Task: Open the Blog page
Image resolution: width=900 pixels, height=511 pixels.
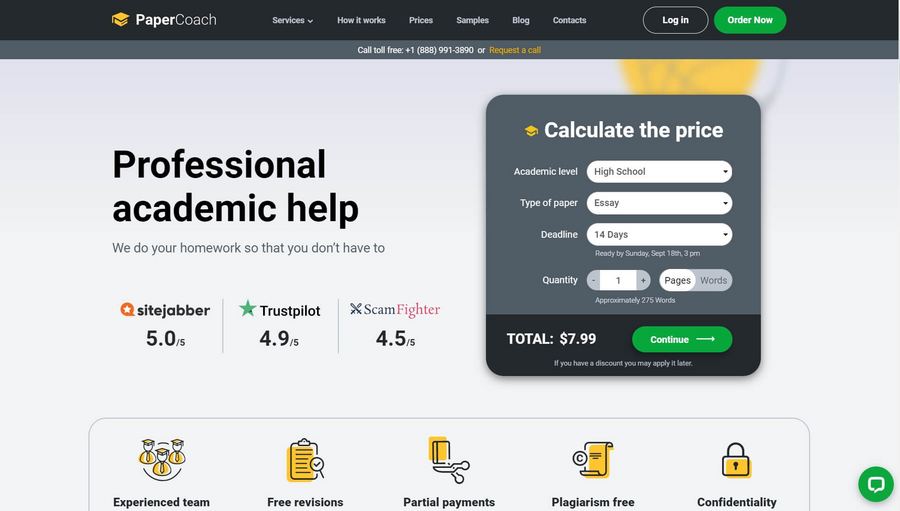Action: [521, 20]
